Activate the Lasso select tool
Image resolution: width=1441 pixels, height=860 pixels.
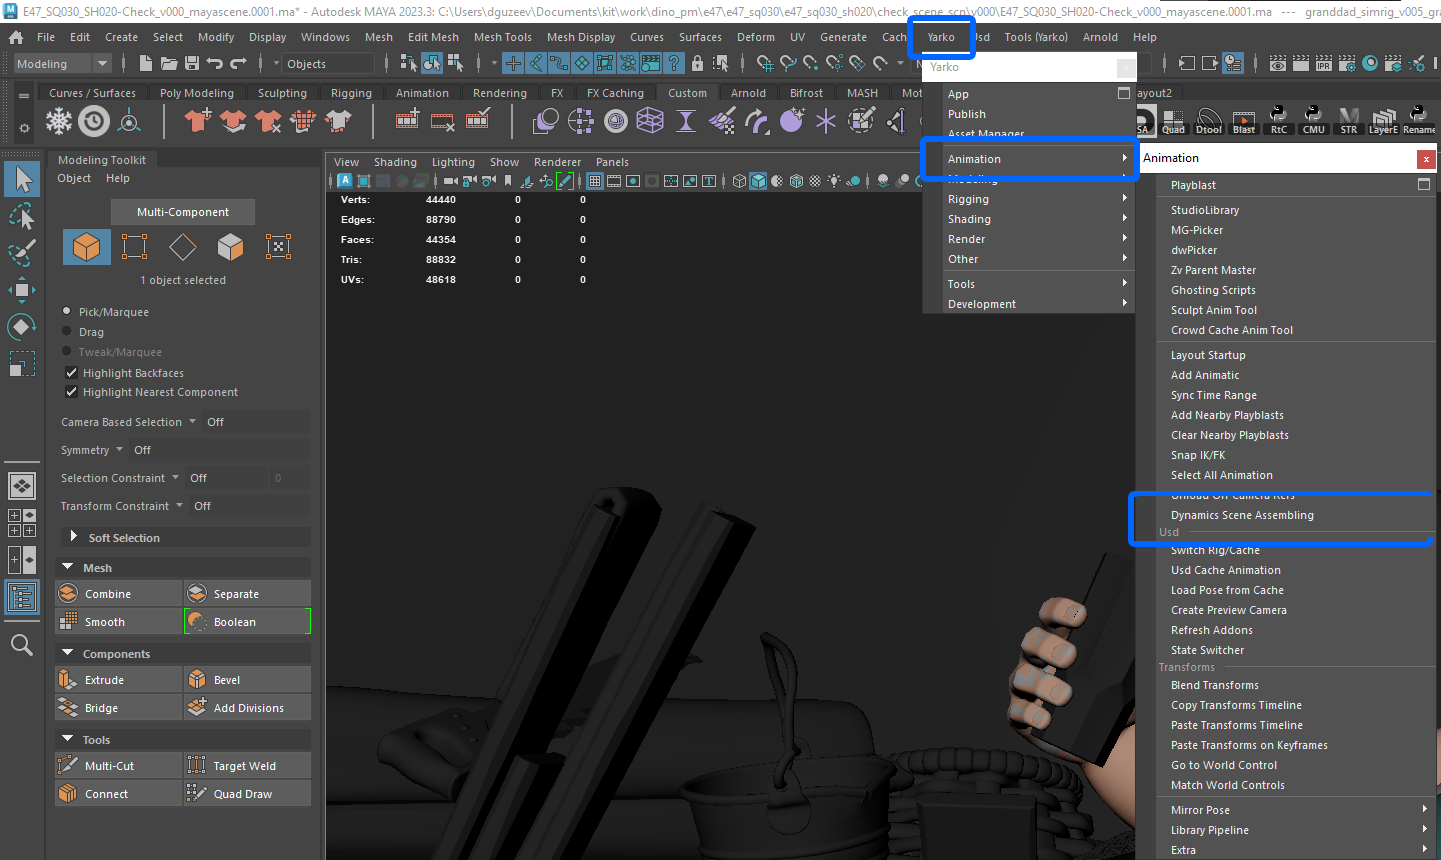coord(22,216)
